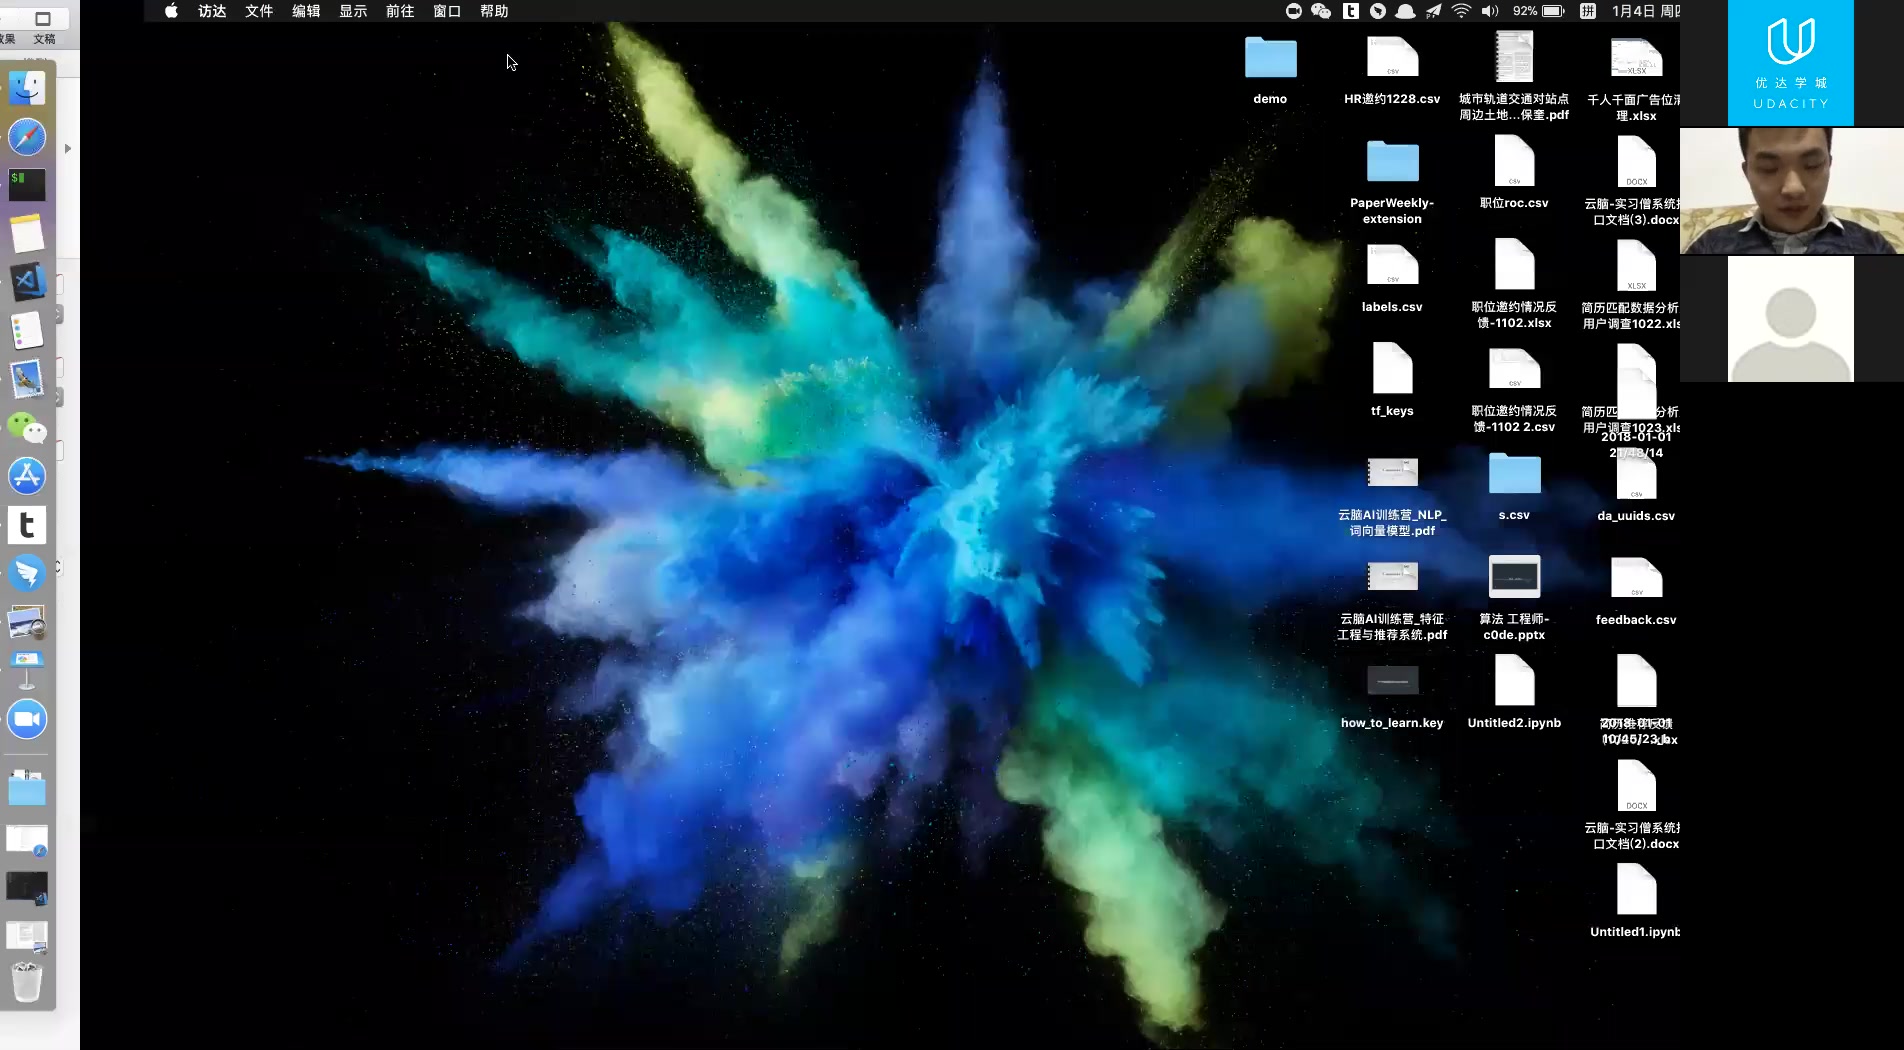
Task: Select the da_uuids.csv file
Action: click(1636, 478)
